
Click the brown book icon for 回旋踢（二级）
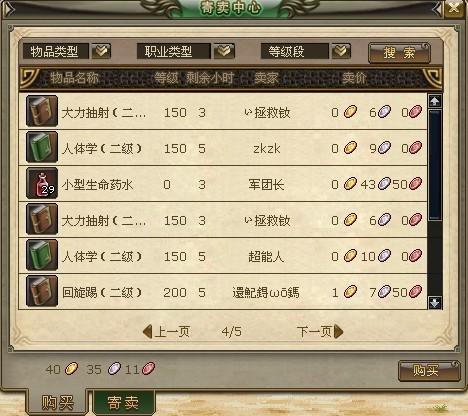tap(42, 291)
